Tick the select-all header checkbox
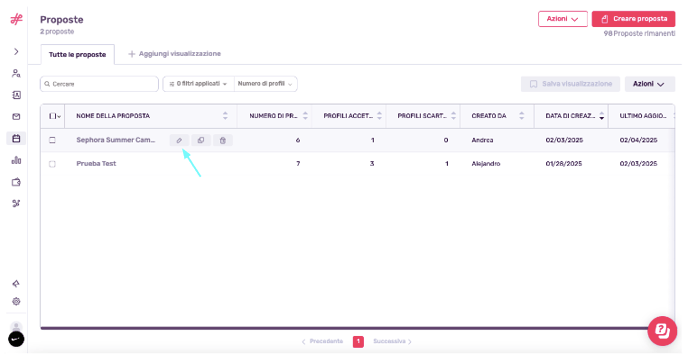 tap(52, 116)
